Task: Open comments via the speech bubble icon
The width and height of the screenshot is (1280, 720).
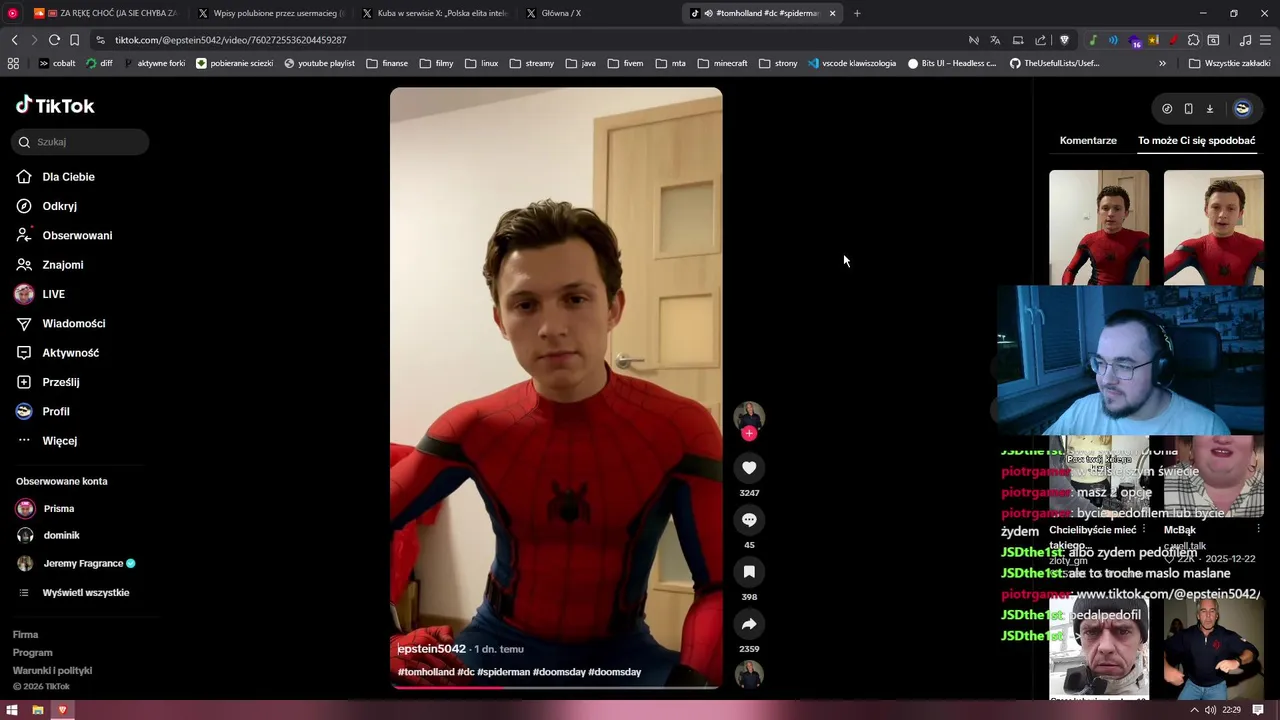Action: click(749, 520)
